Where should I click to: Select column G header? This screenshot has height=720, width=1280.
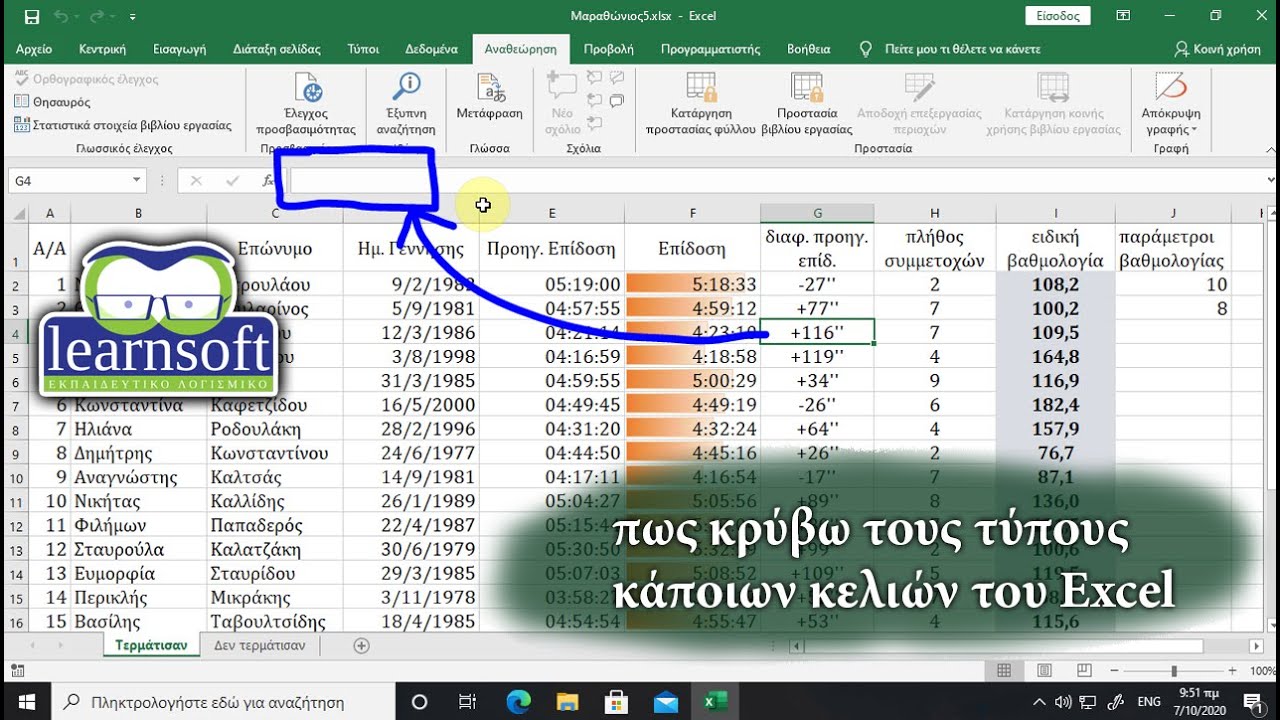(x=817, y=213)
